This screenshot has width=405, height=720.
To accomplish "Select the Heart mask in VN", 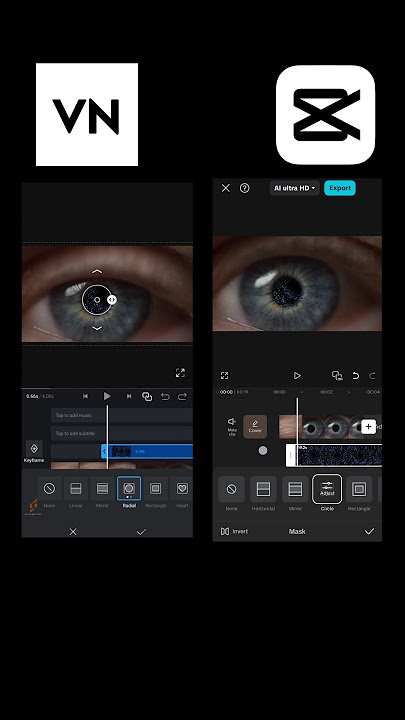I will [x=182, y=492].
